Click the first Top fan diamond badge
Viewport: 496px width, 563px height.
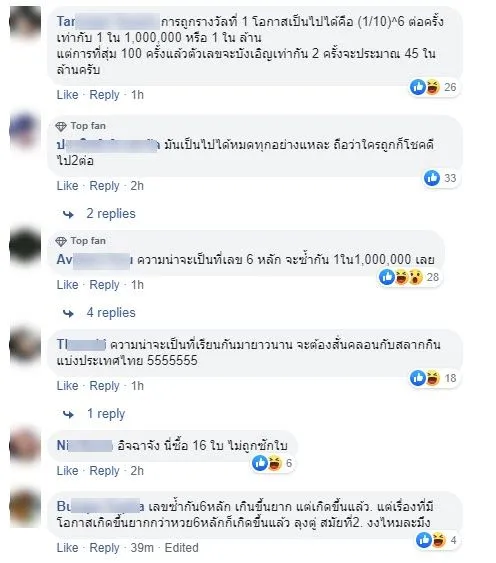(x=61, y=126)
